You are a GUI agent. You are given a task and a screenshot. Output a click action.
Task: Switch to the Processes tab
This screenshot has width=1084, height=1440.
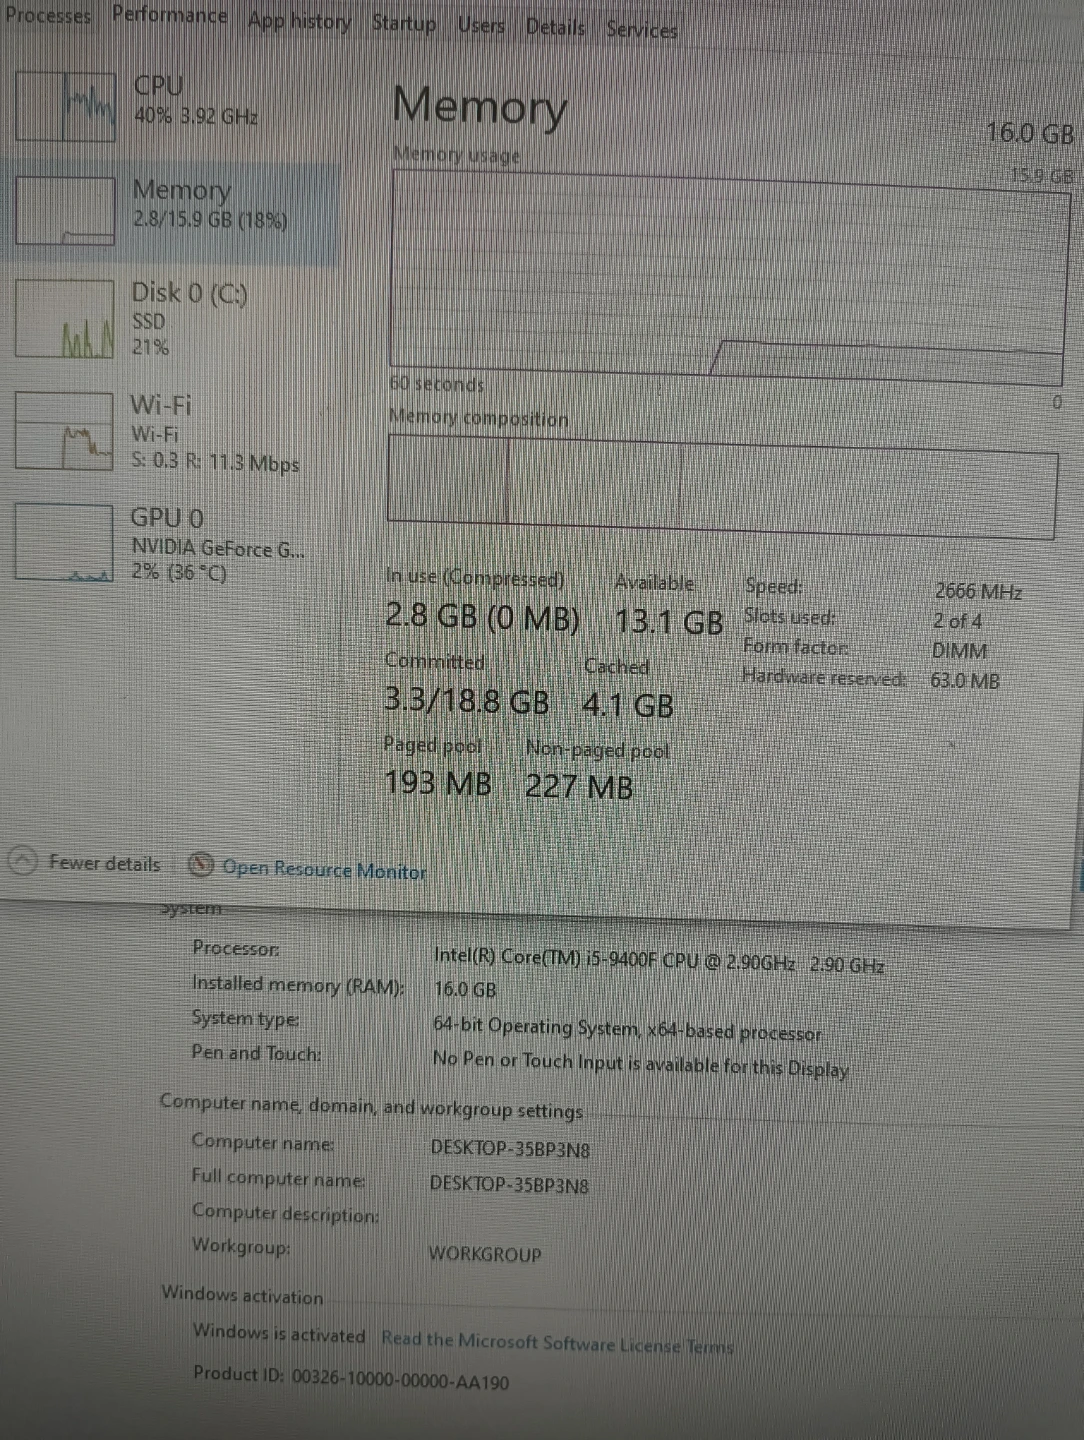47,15
